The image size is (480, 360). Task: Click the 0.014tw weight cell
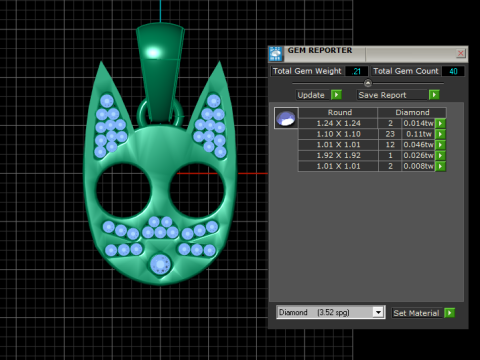(x=418, y=123)
